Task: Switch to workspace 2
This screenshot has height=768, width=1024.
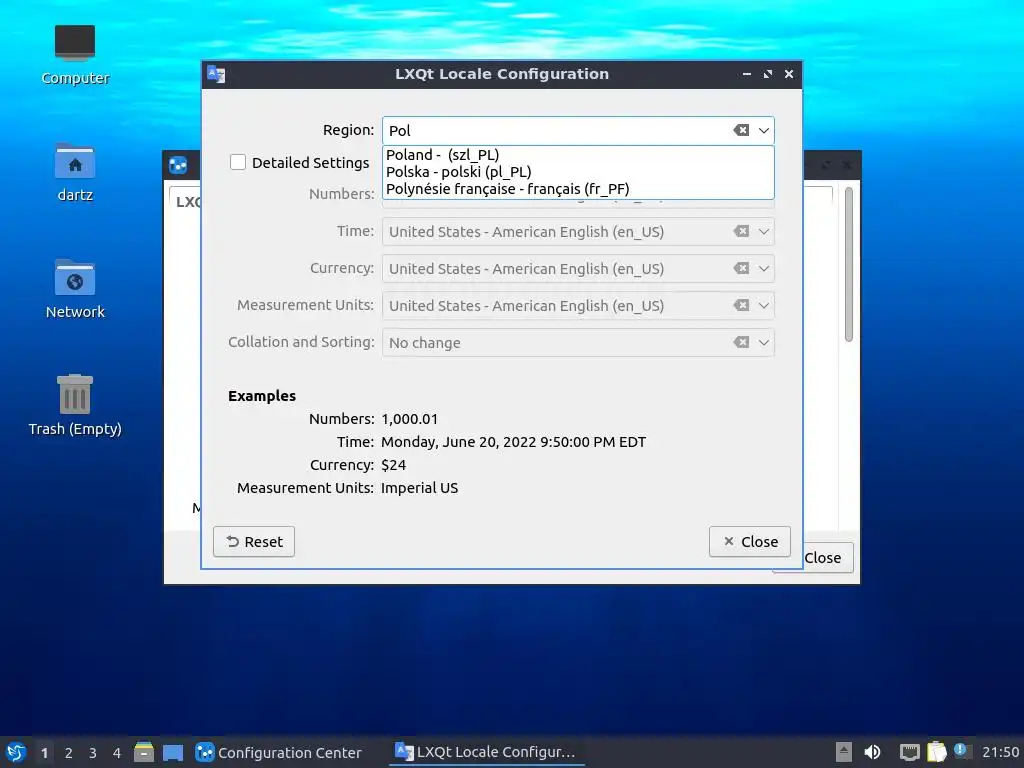Action: click(x=69, y=753)
